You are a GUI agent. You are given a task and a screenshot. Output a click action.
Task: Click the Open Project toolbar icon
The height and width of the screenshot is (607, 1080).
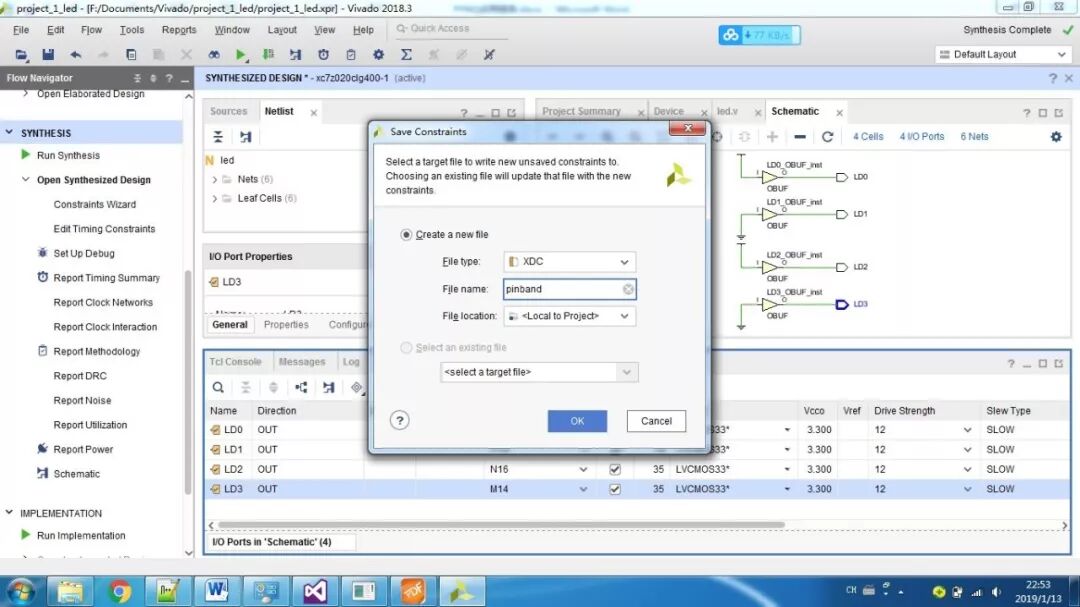(21, 54)
